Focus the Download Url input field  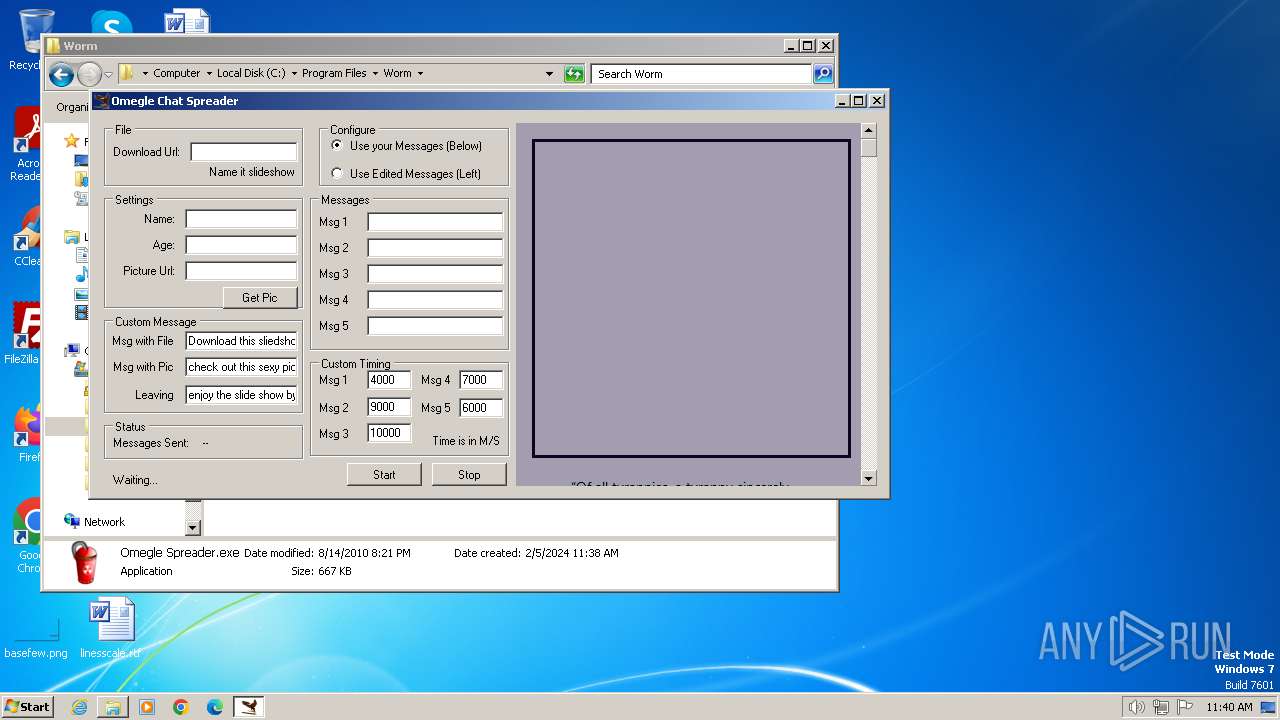pos(244,152)
